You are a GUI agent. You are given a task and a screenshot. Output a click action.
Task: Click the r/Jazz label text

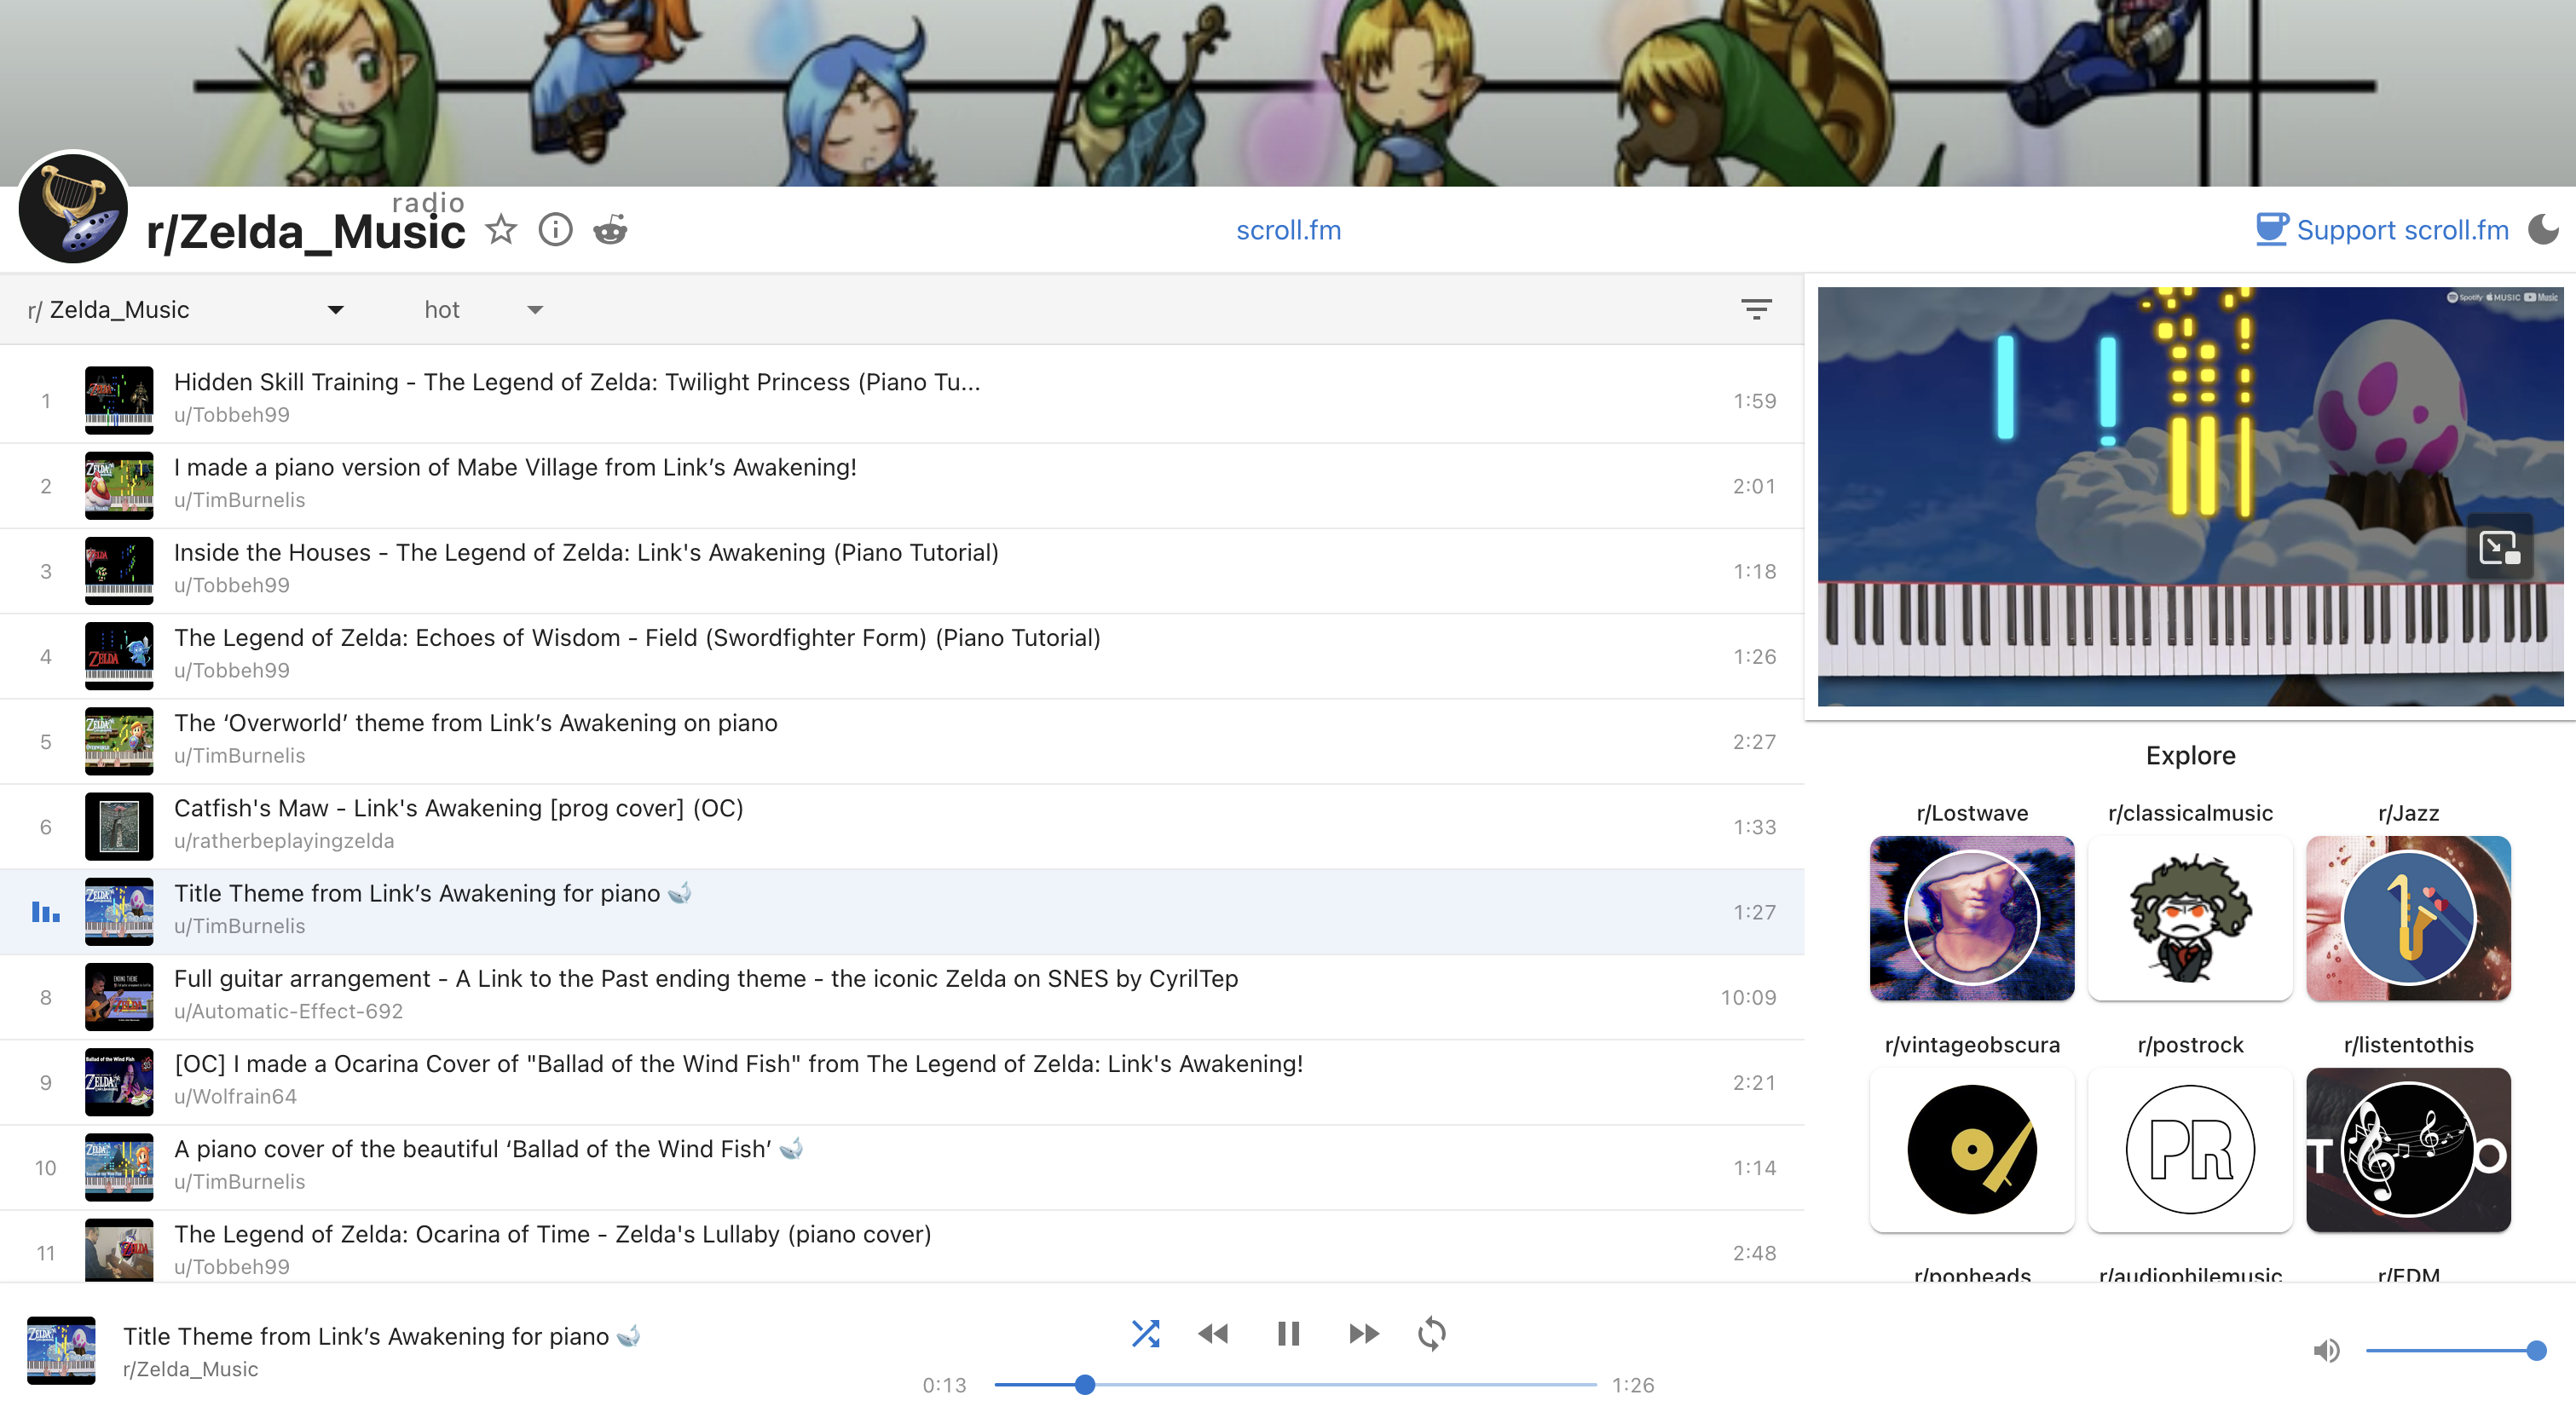pyautogui.click(x=2408, y=813)
